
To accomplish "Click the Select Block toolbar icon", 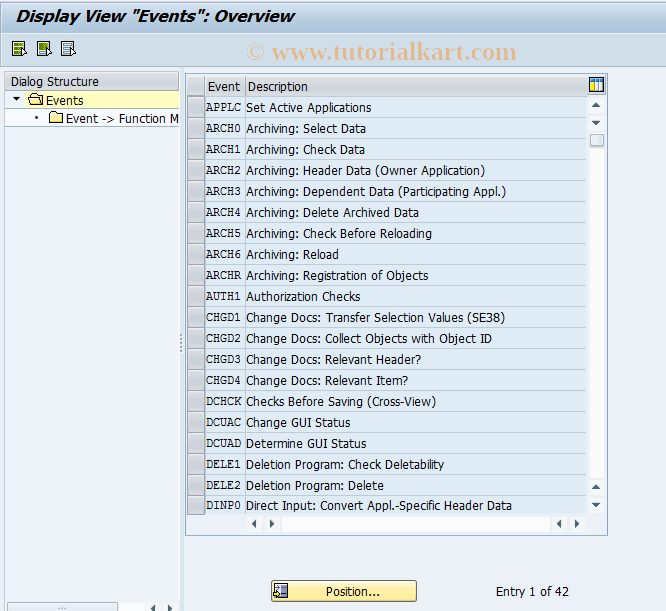I will (44, 49).
